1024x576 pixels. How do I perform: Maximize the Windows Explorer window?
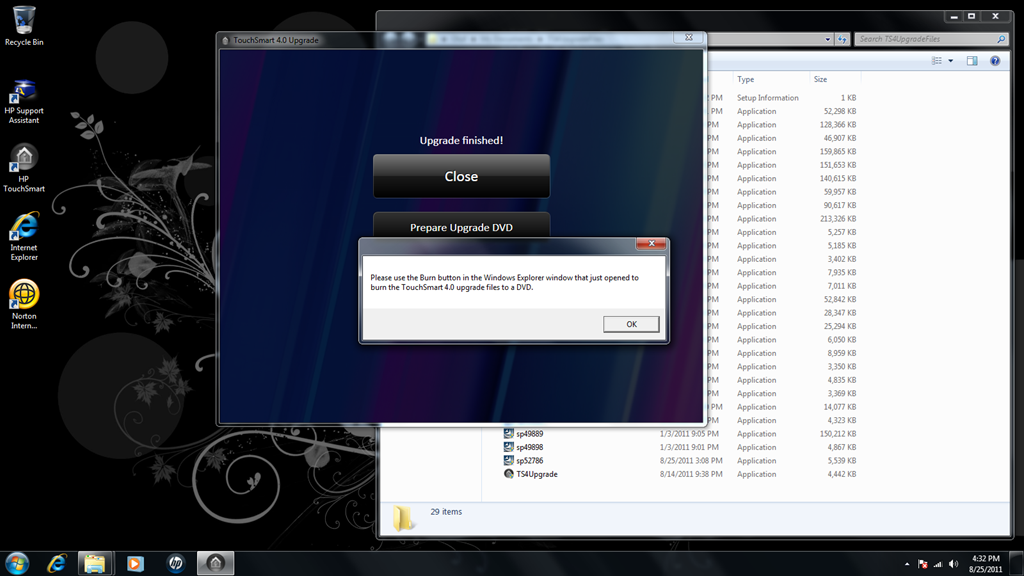[971, 16]
